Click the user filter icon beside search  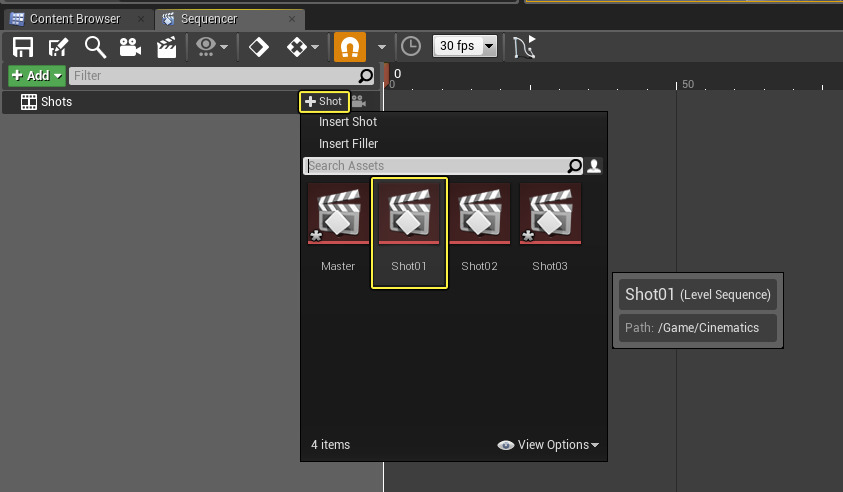[594, 166]
